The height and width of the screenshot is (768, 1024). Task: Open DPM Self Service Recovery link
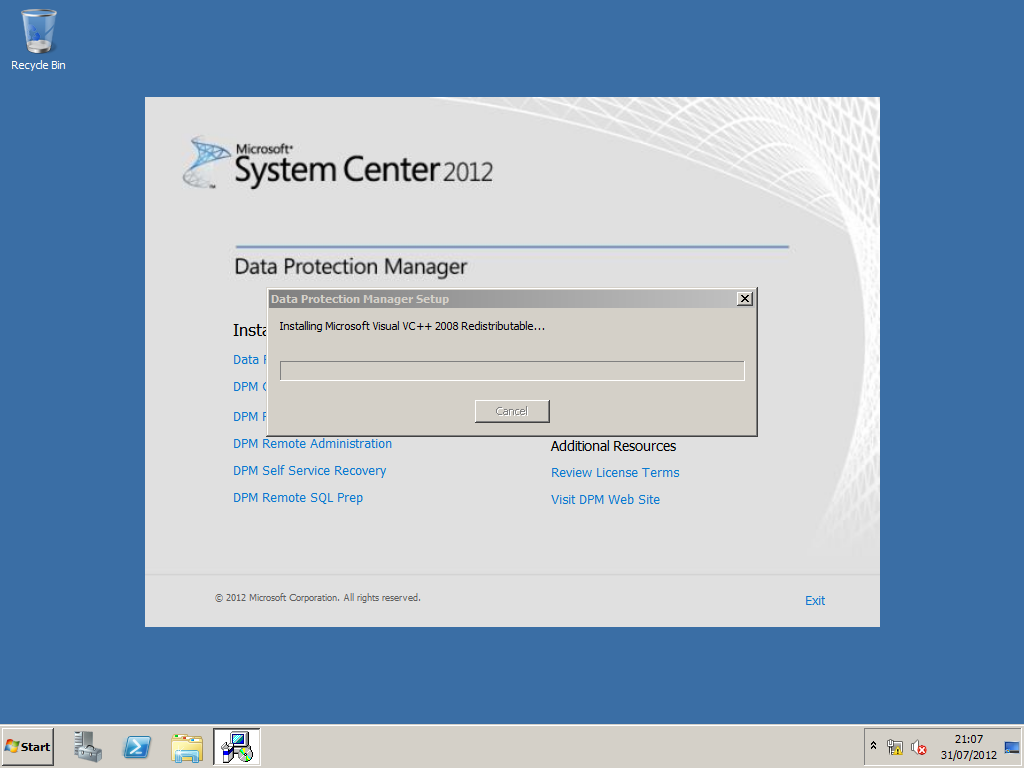coord(310,470)
